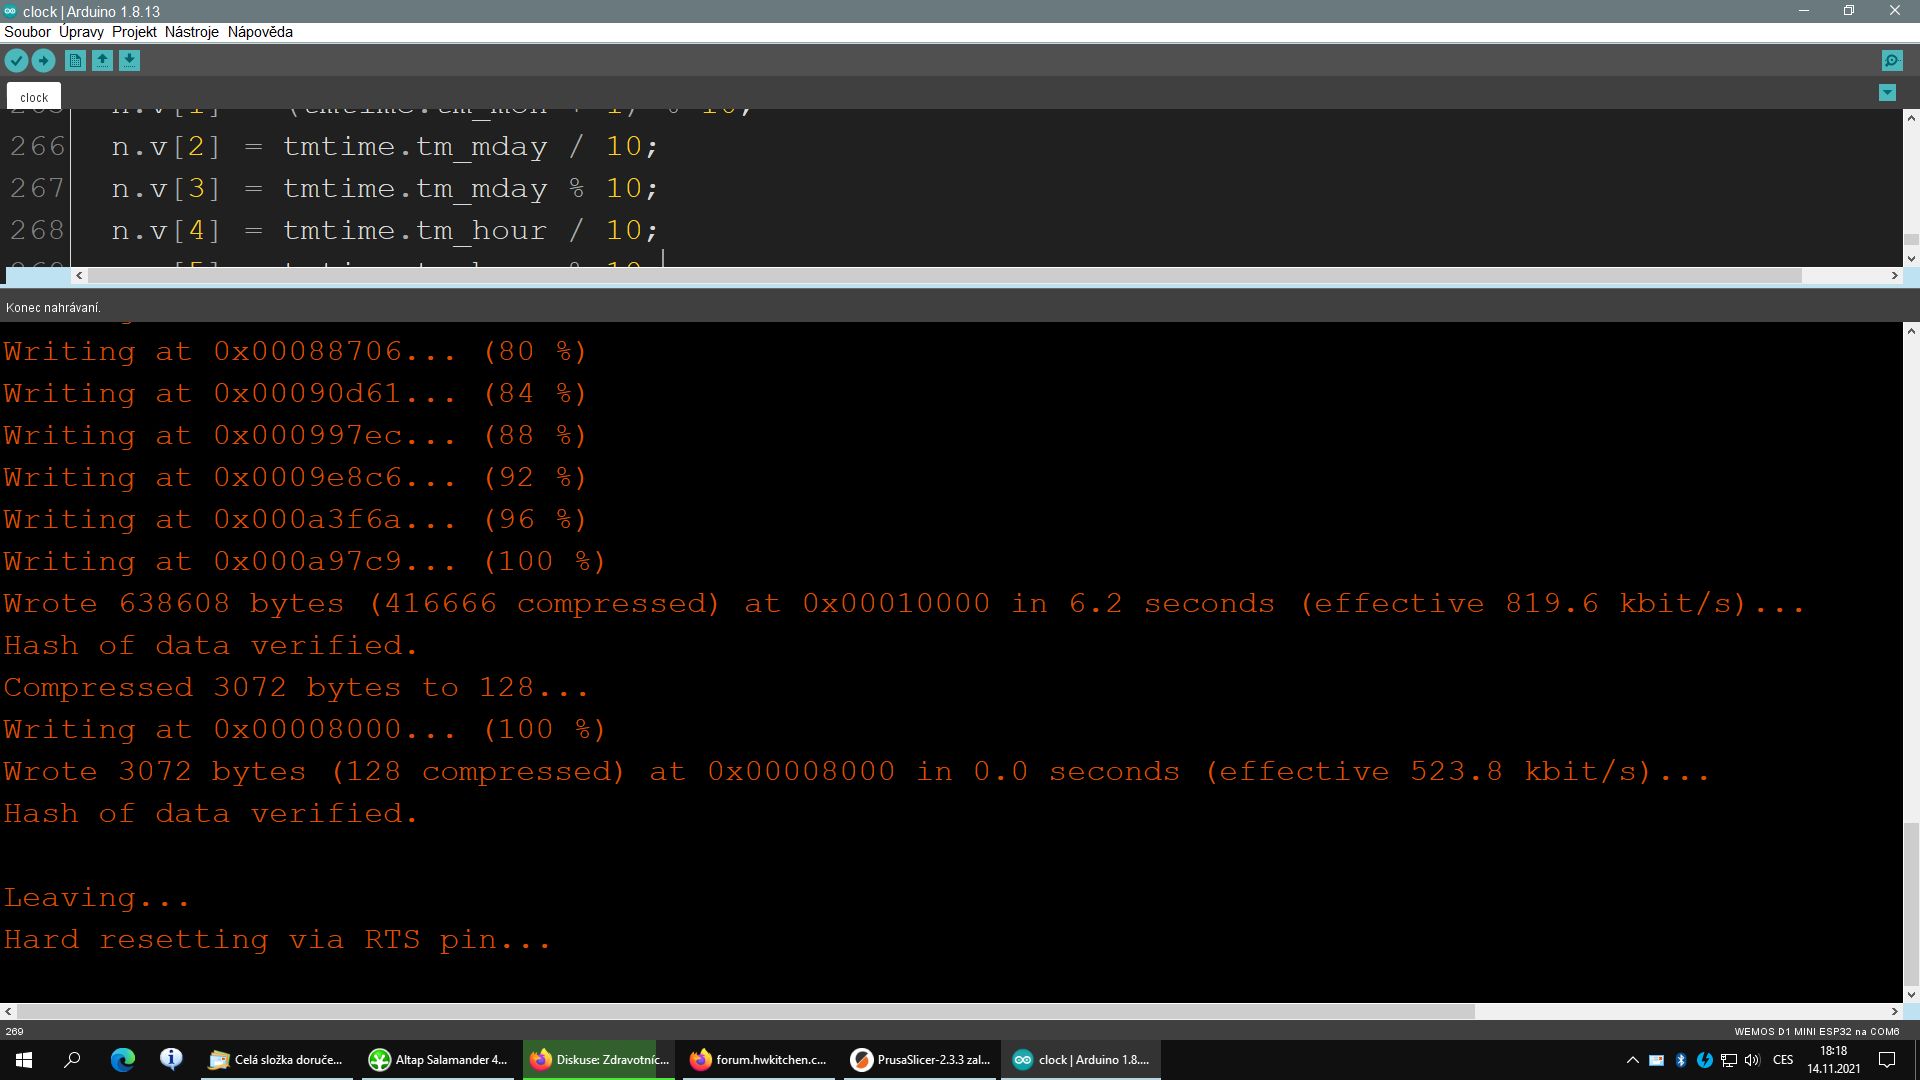Open the Windows notification center
The image size is (1920, 1080).
pos(1887,1060)
